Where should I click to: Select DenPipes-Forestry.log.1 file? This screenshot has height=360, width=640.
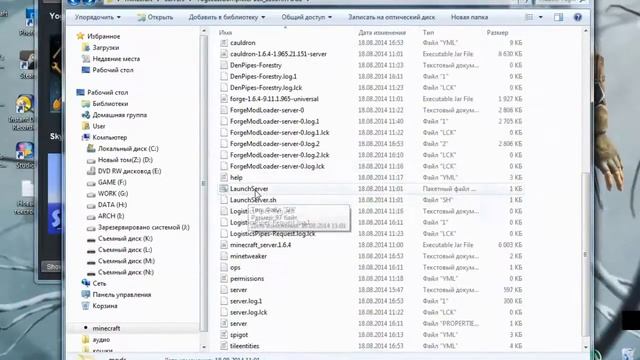(263, 76)
